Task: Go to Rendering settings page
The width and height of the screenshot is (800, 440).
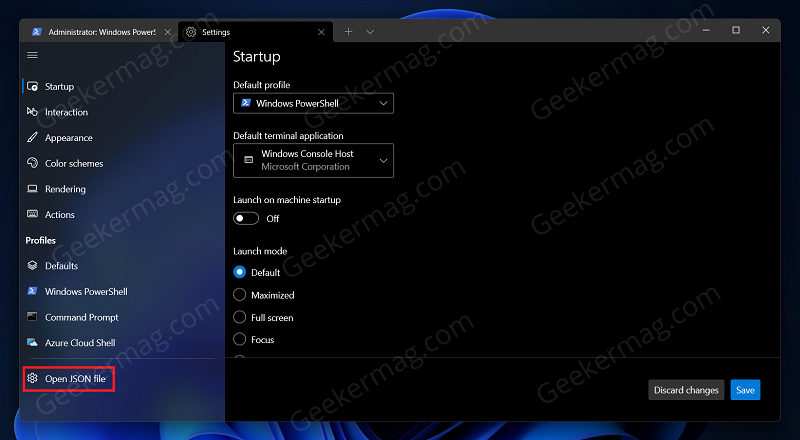Action: (65, 189)
